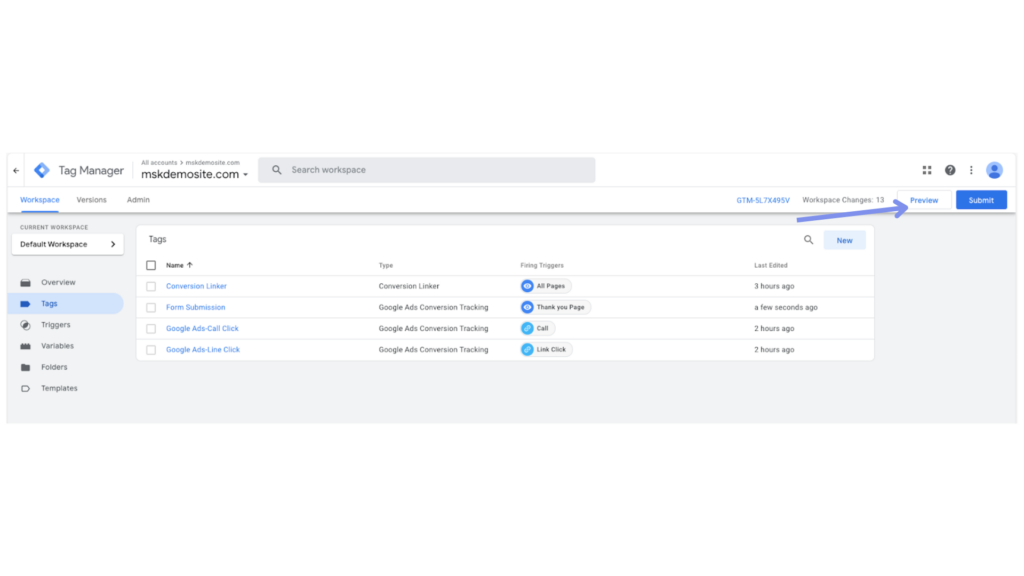Viewport: 1024px width, 576px height.
Task: Click the Thank you Page trigger eye icon
Action: point(527,307)
